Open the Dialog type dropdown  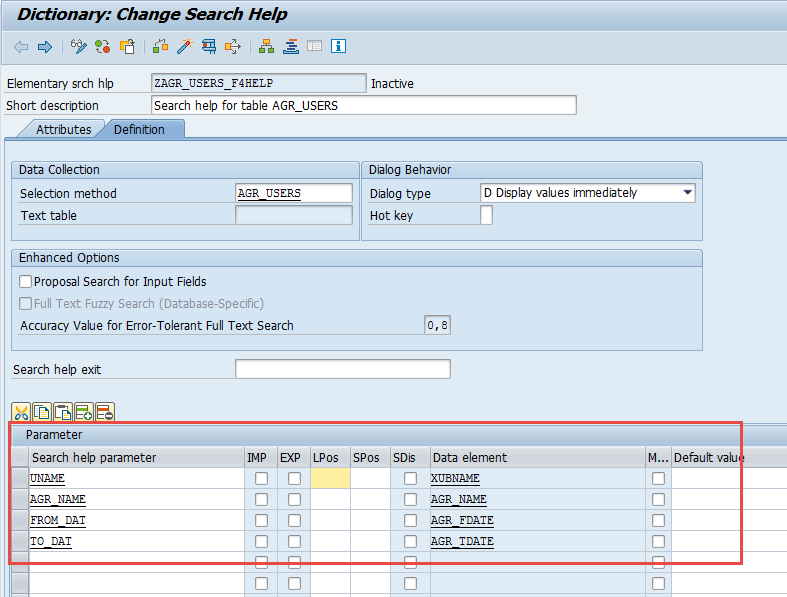click(x=688, y=193)
